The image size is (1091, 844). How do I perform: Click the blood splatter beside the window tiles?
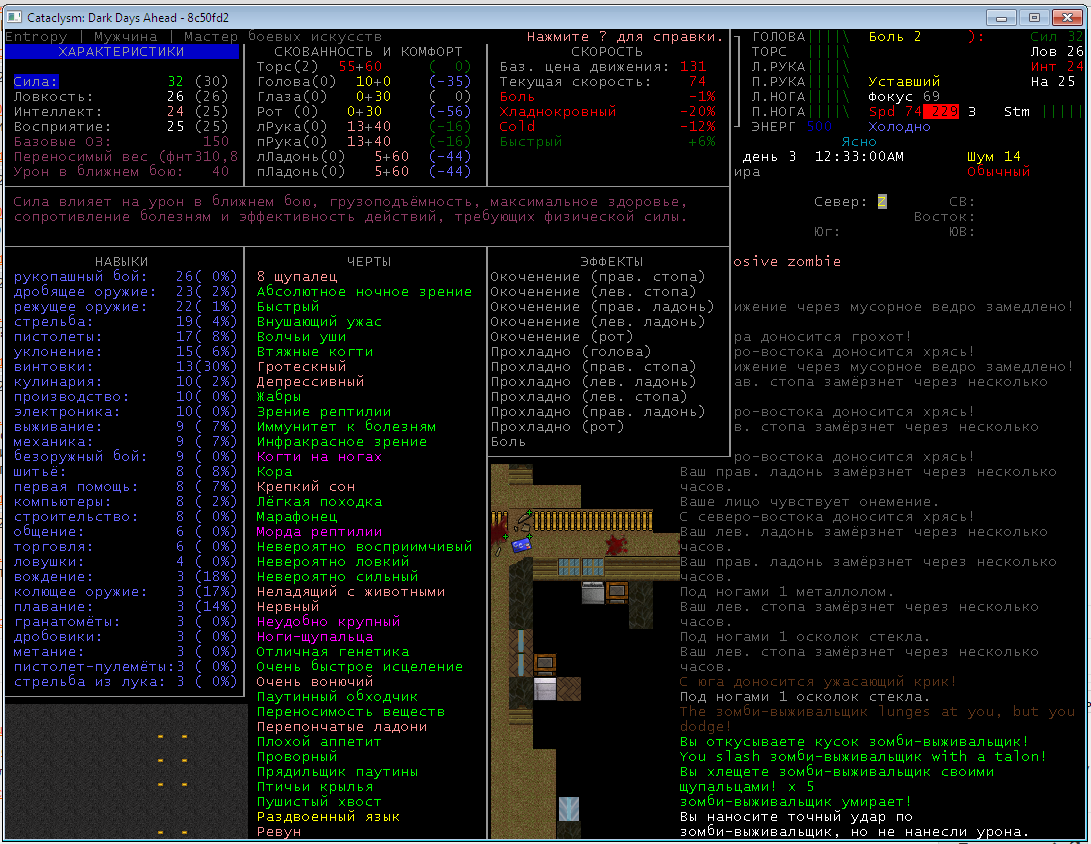click(616, 545)
